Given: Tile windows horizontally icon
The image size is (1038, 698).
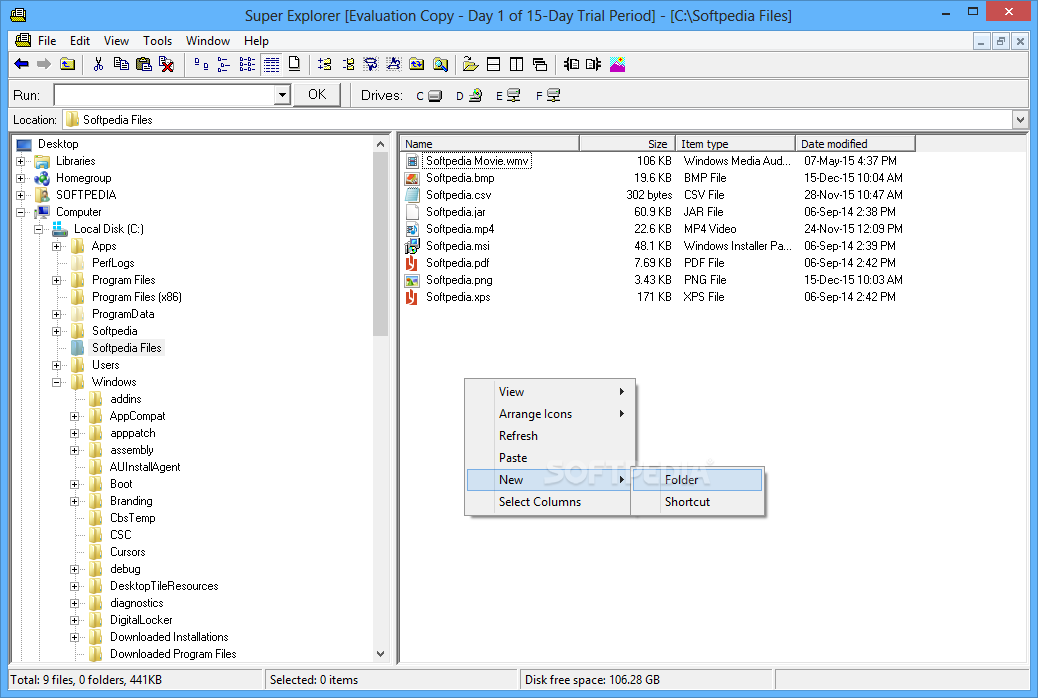Looking at the screenshot, I should click(493, 64).
